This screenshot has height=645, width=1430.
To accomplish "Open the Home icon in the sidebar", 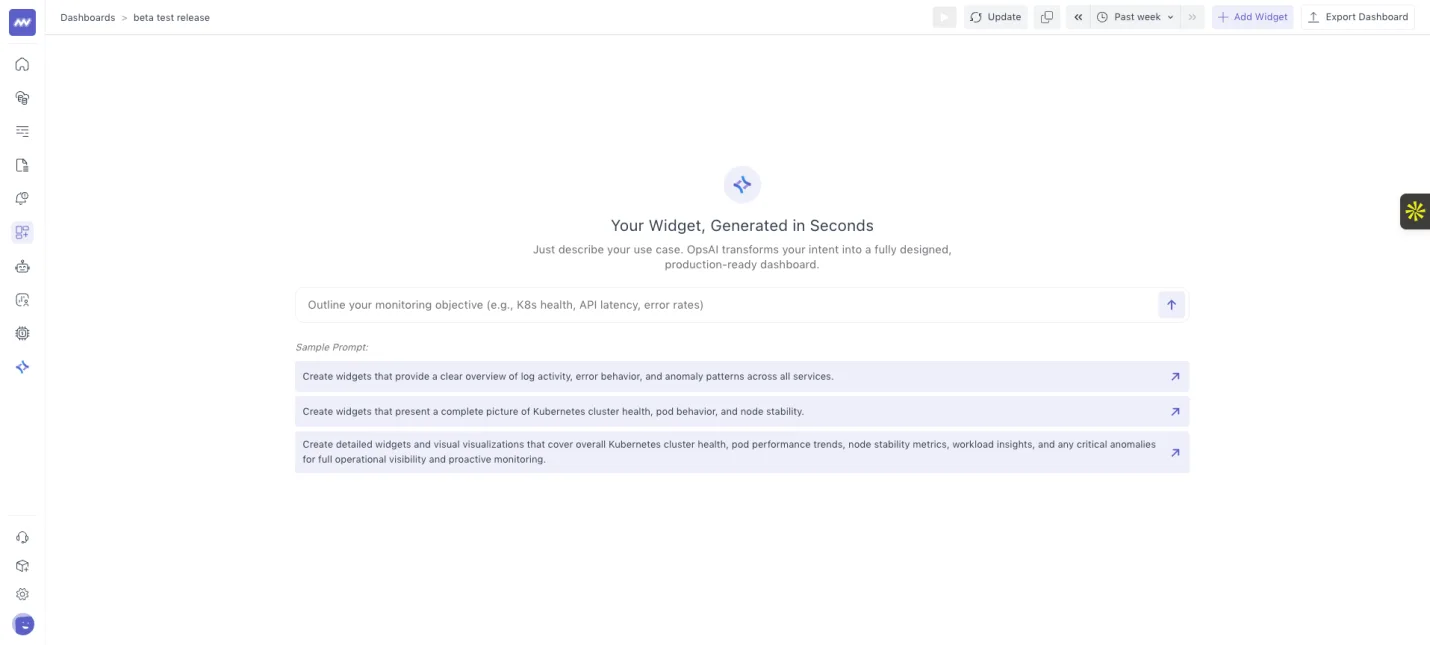I will pos(22,64).
